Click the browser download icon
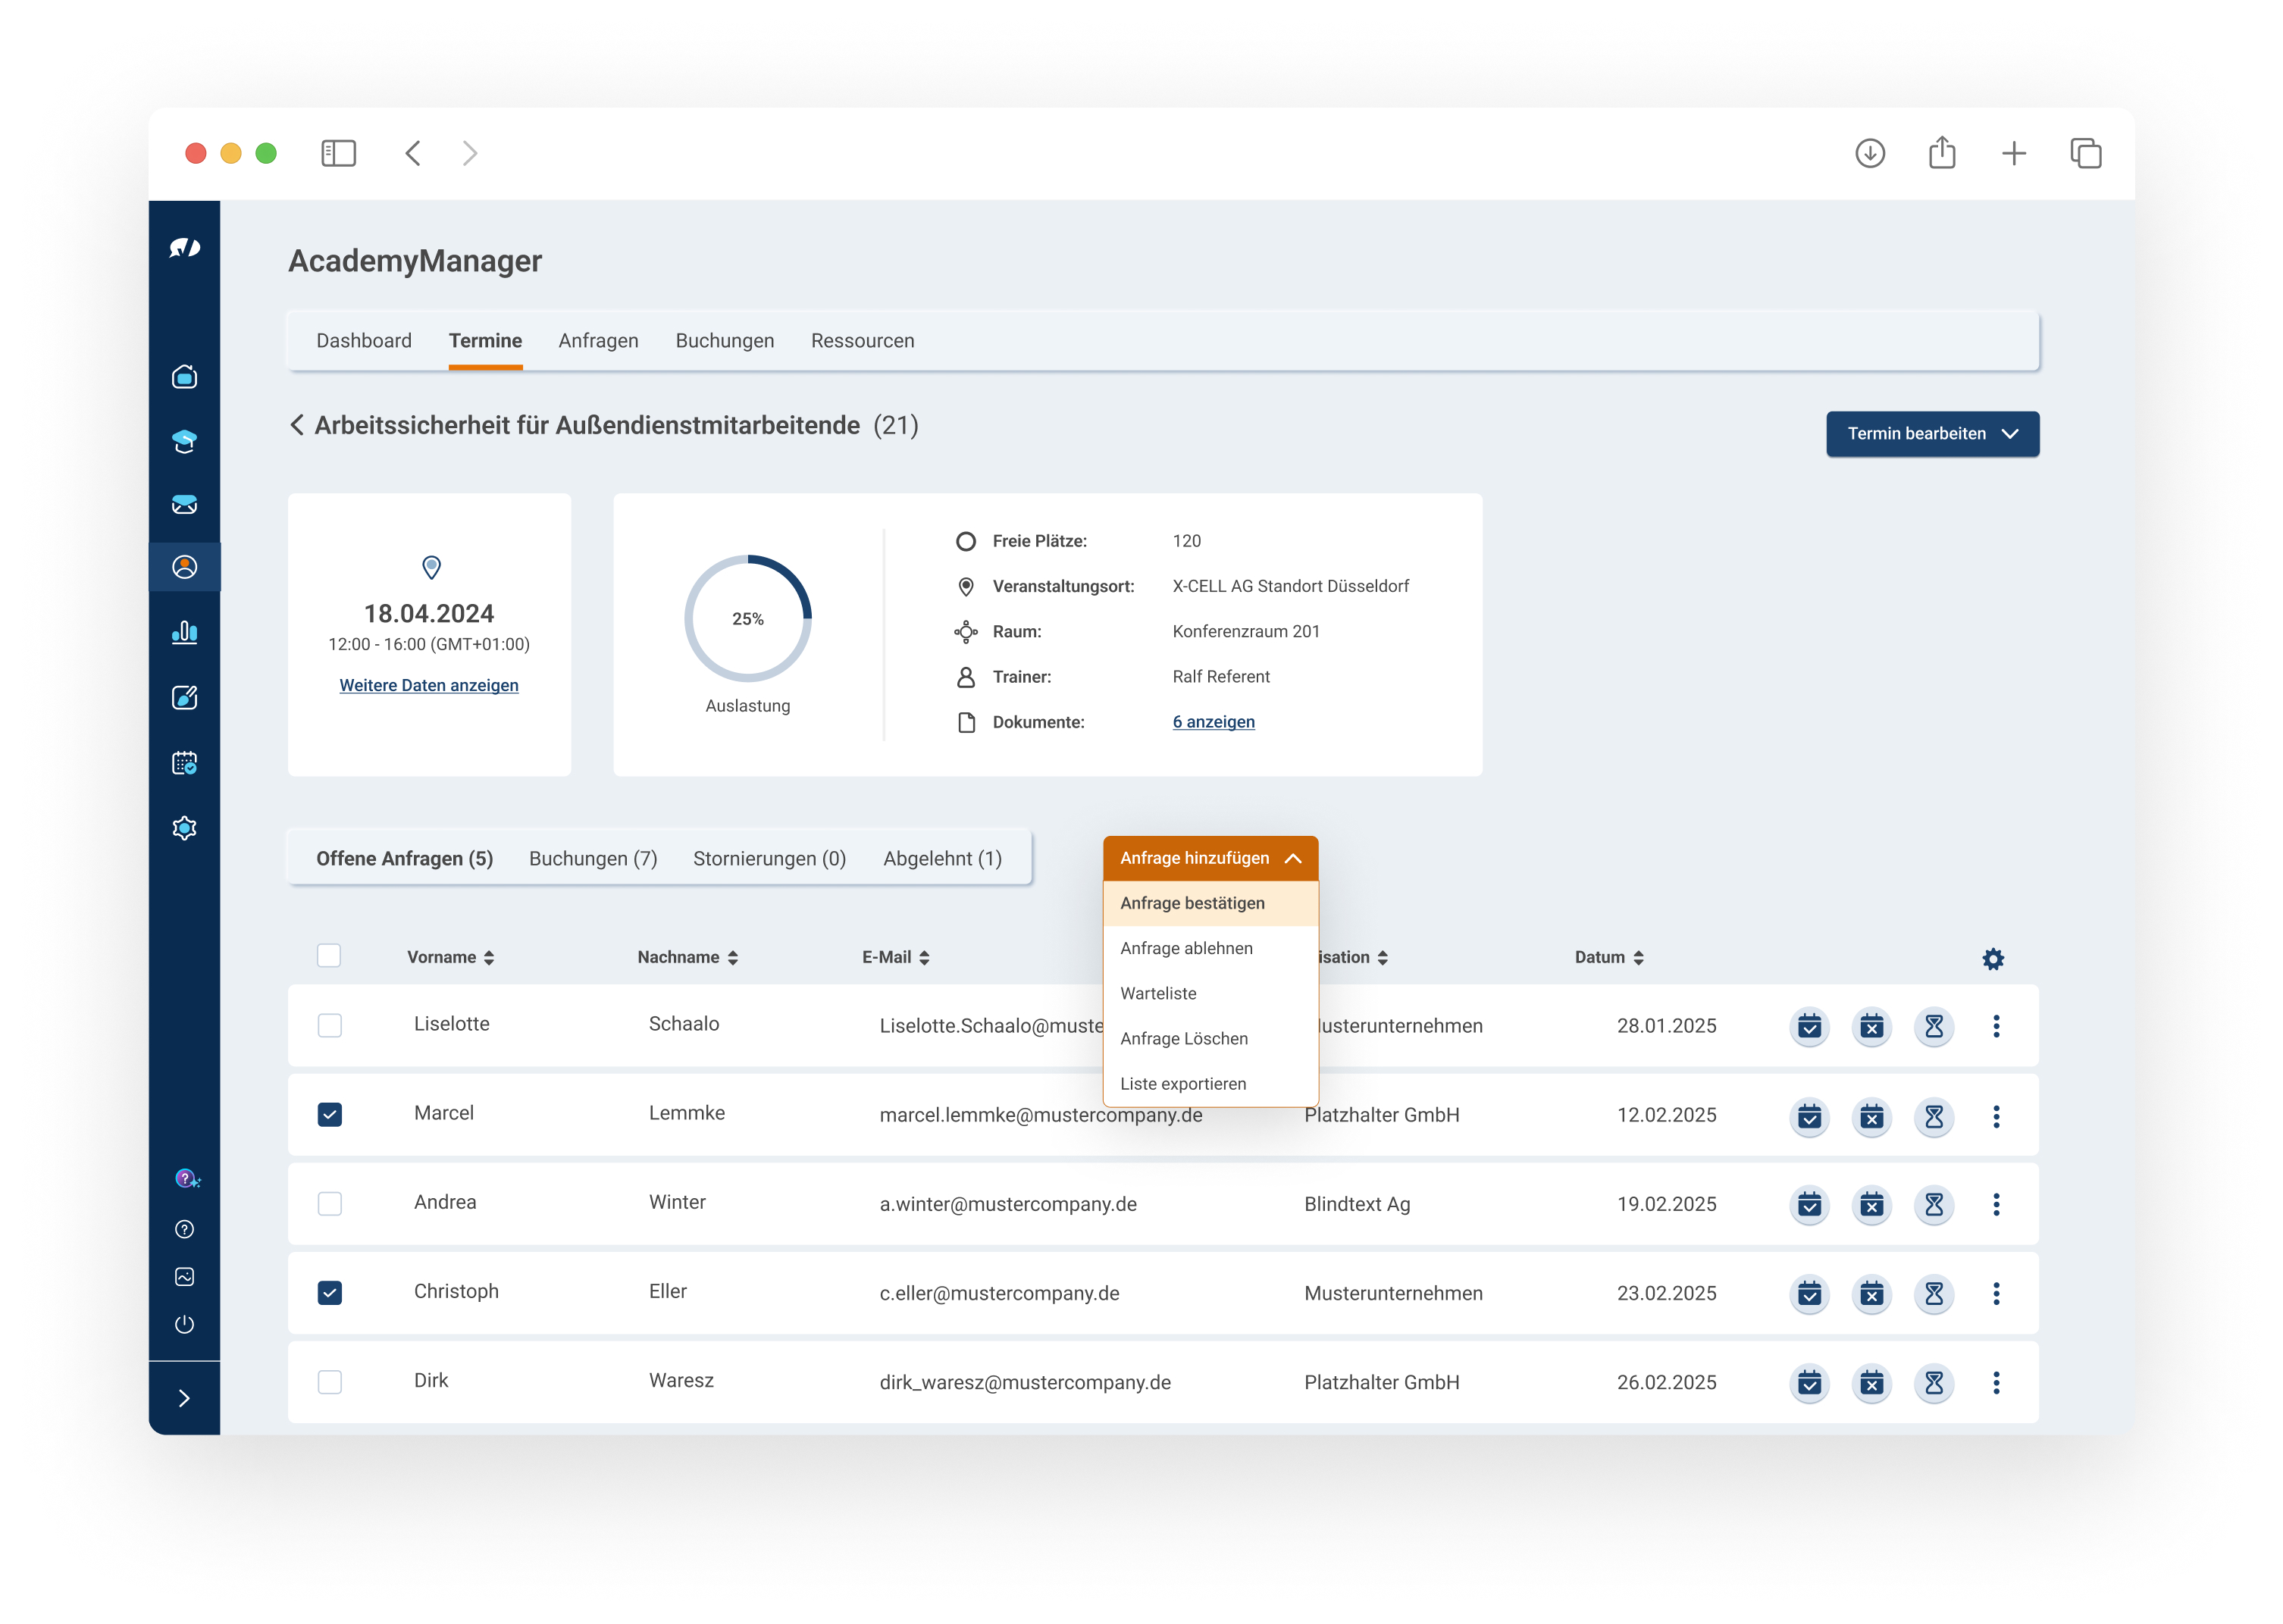Screen dimensions: 2283x1624 1869,154
